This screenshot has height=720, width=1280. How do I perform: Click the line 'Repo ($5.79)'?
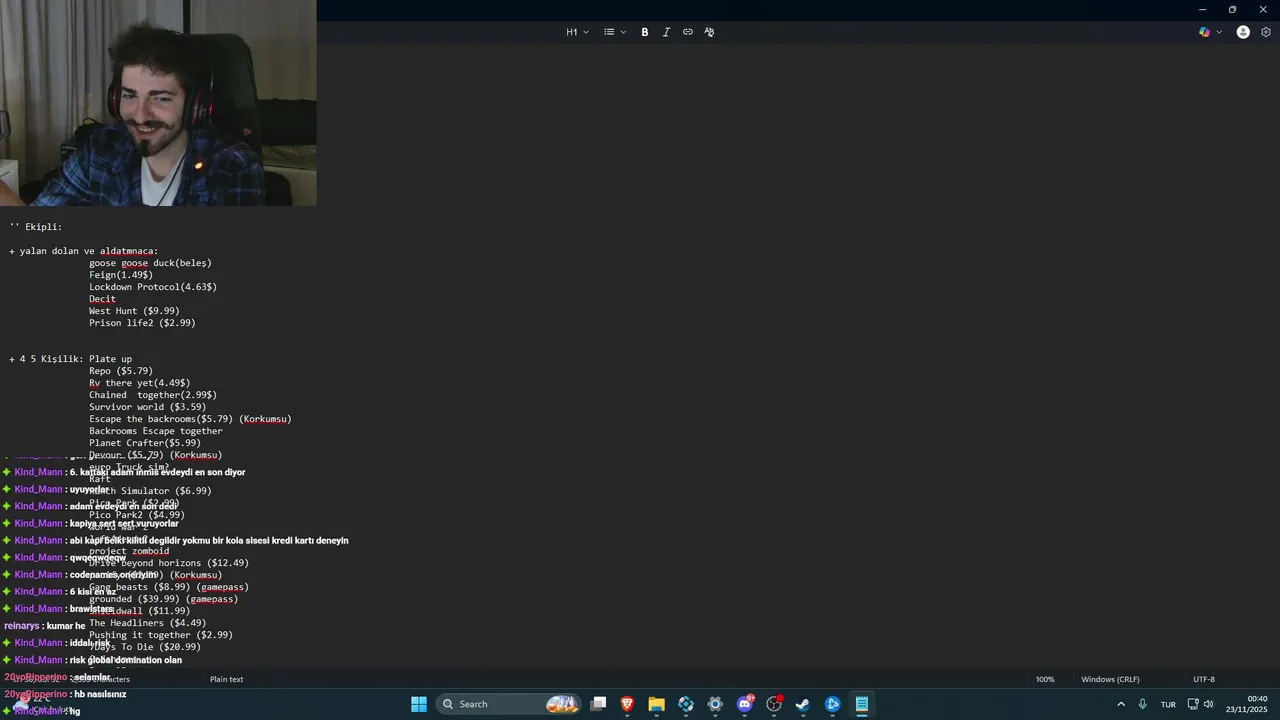tap(121, 371)
